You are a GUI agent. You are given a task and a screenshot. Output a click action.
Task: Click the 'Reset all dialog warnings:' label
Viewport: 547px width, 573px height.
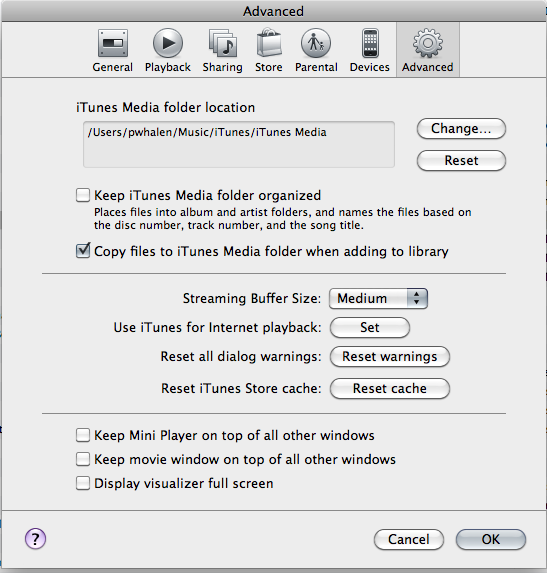(x=241, y=356)
